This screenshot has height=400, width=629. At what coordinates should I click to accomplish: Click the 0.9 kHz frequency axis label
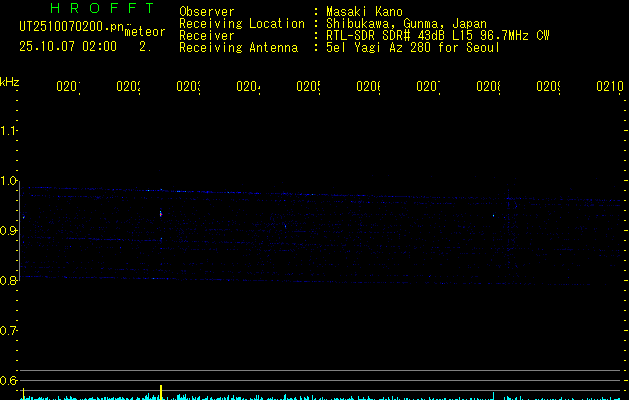[x=9, y=231]
